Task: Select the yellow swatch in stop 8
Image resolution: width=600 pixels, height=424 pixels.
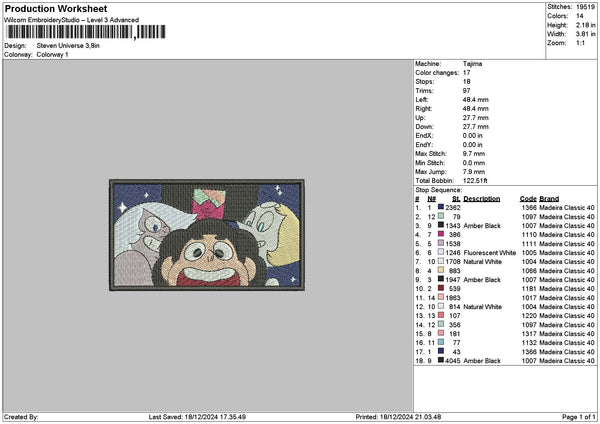Action: (x=441, y=270)
